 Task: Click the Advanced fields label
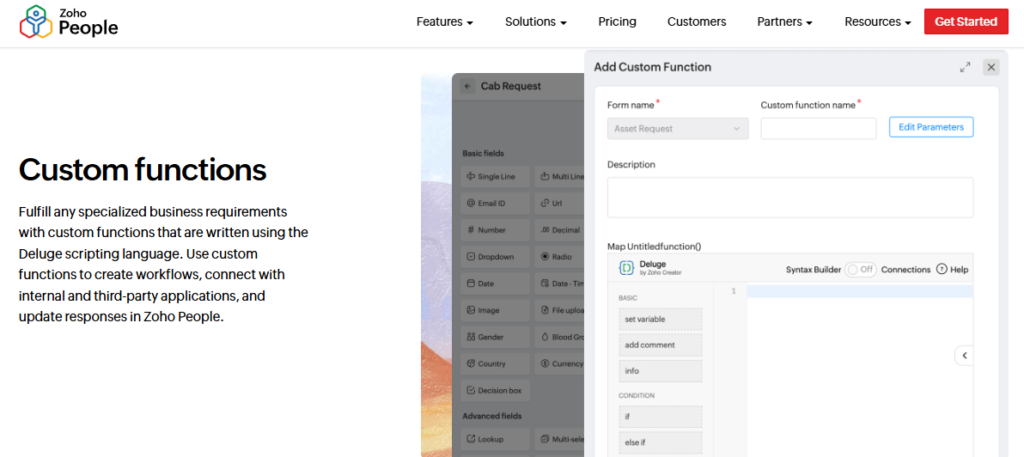tap(492, 416)
